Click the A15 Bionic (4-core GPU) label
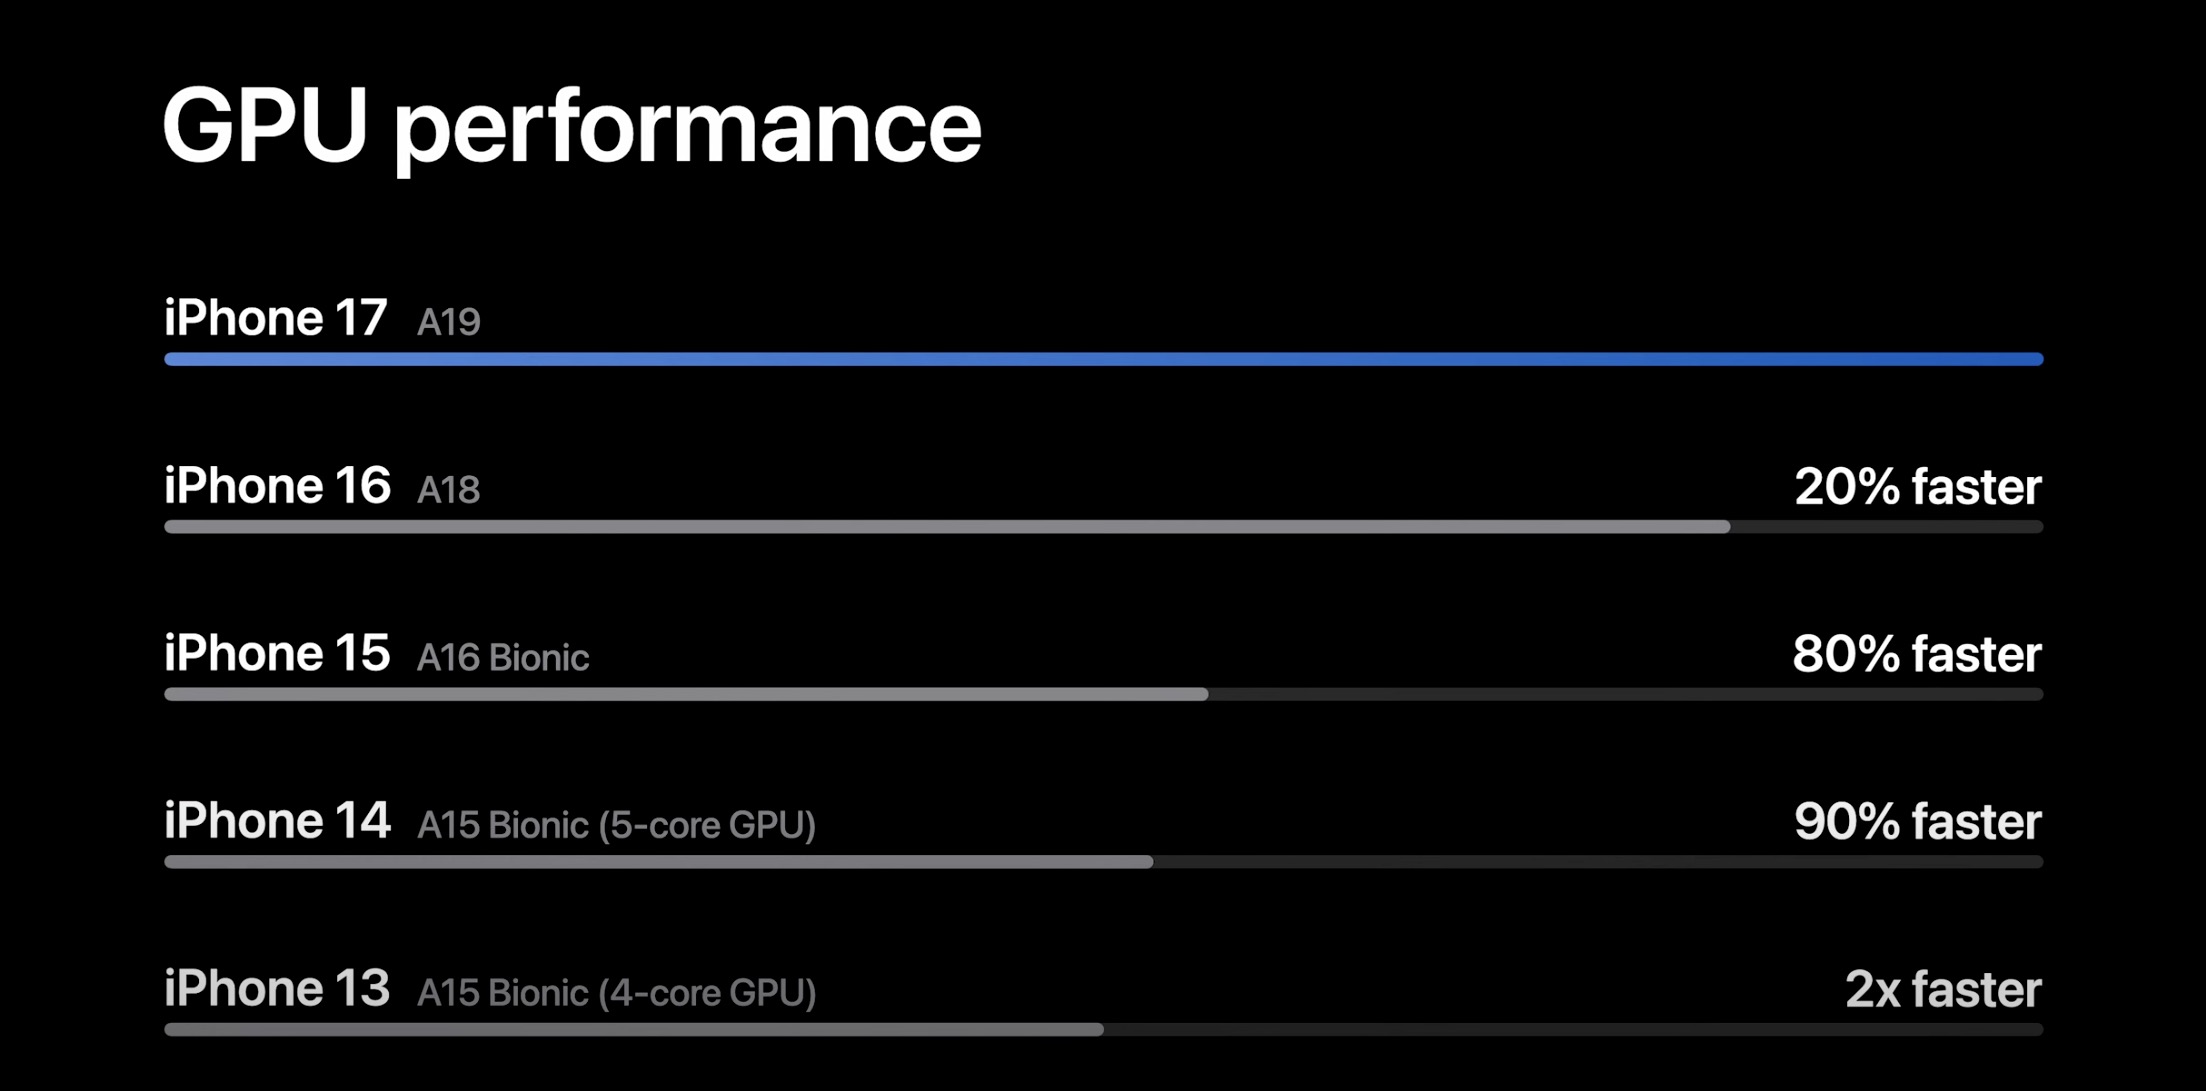The width and height of the screenshot is (2206, 1091). pos(616,993)
